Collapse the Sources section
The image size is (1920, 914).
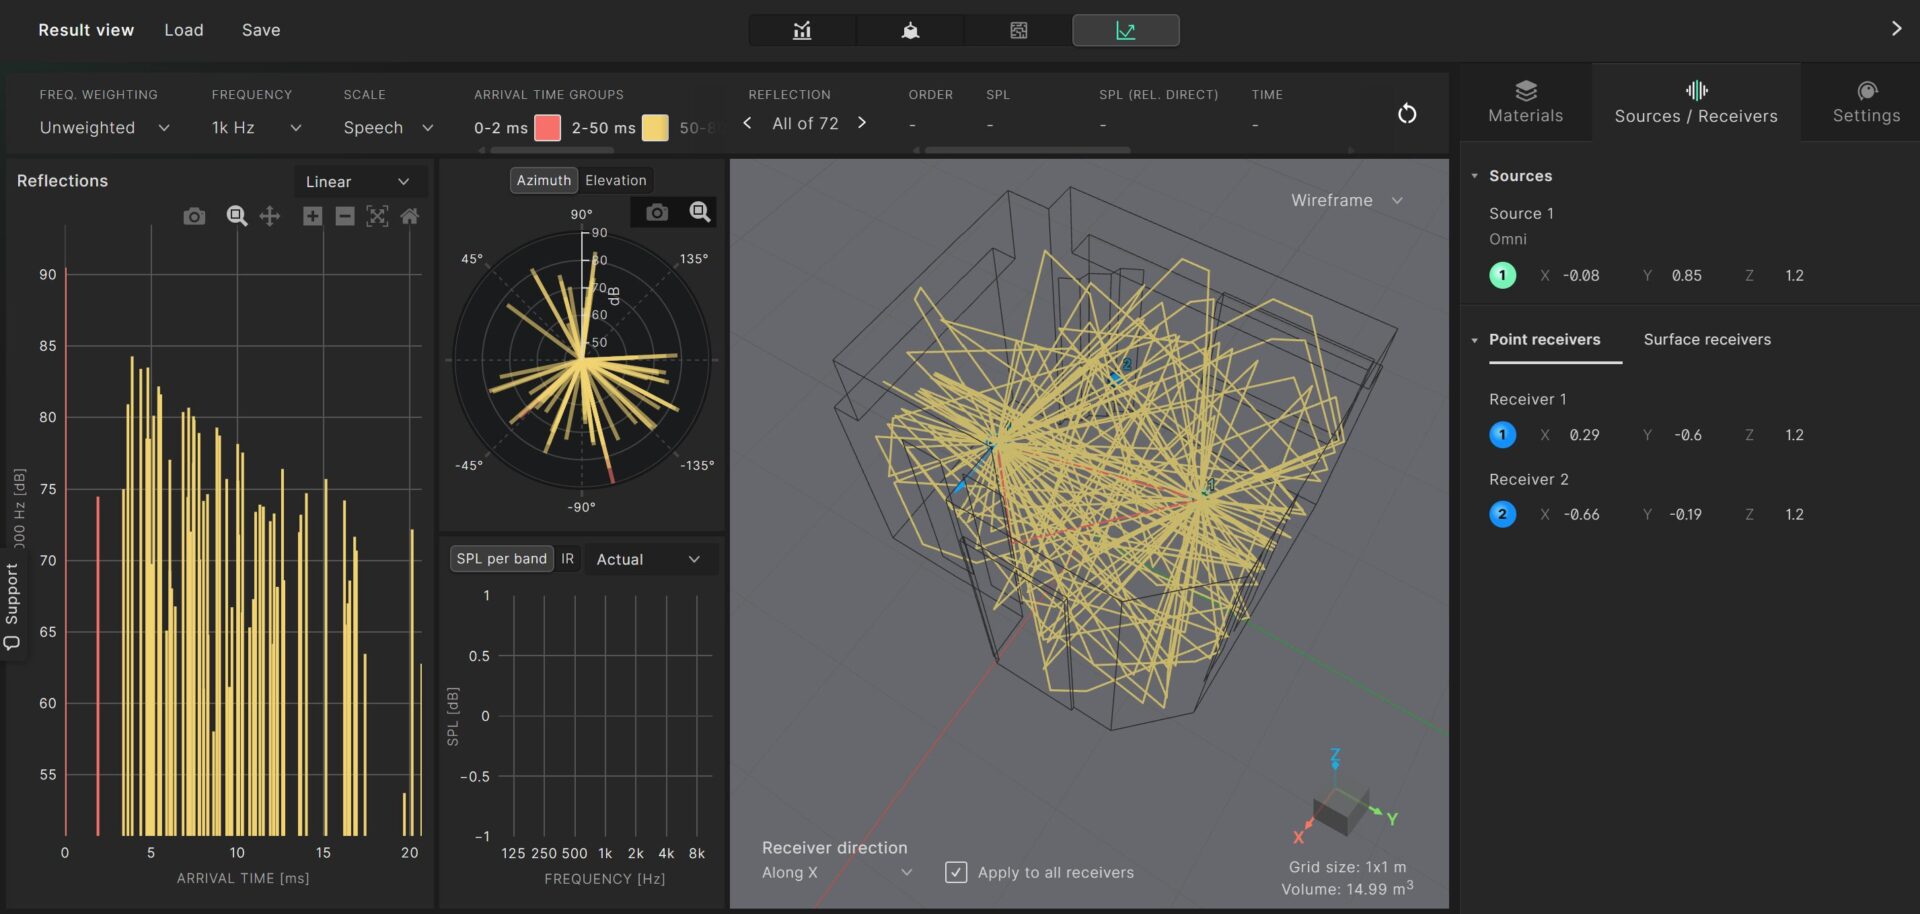[1474, 176]
